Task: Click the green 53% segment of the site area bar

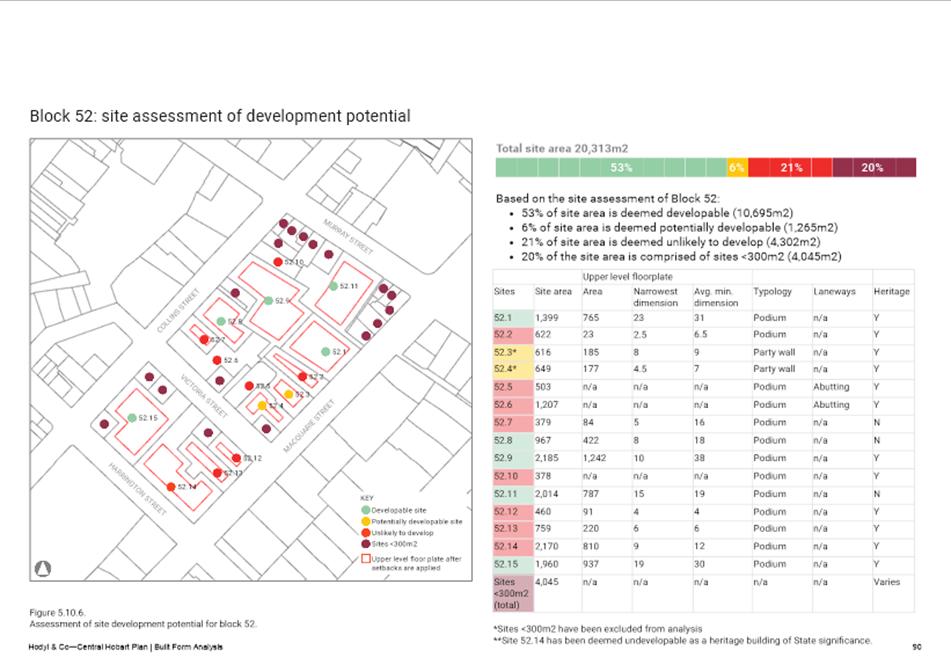Action: pyautogui.click(x=611, y=167)
